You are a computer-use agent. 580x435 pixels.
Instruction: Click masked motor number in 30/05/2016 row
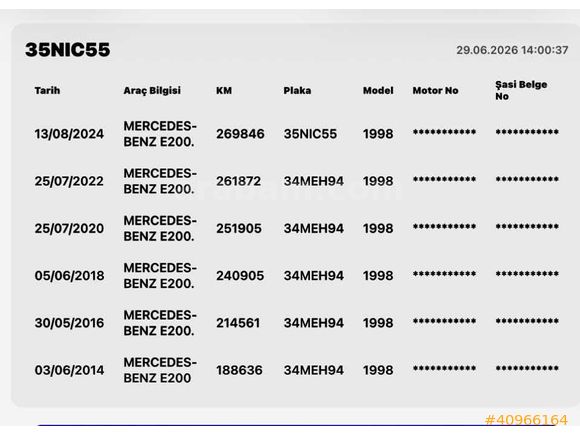tap(444, 321)
